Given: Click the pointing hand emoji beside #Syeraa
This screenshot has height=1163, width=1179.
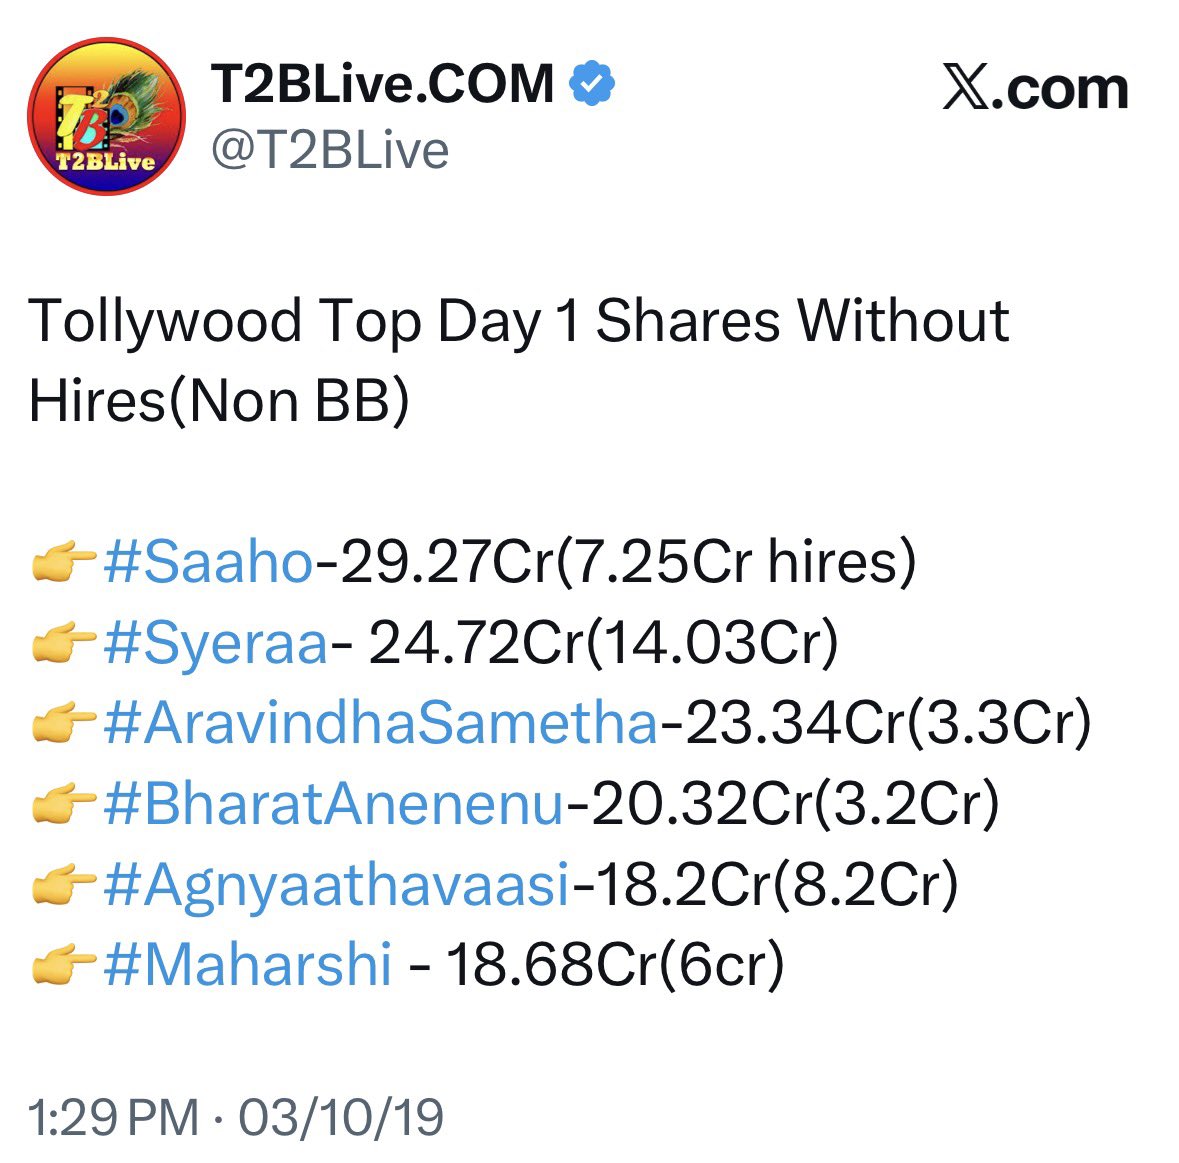Looking at the screenshot, I should click(63, 645).
